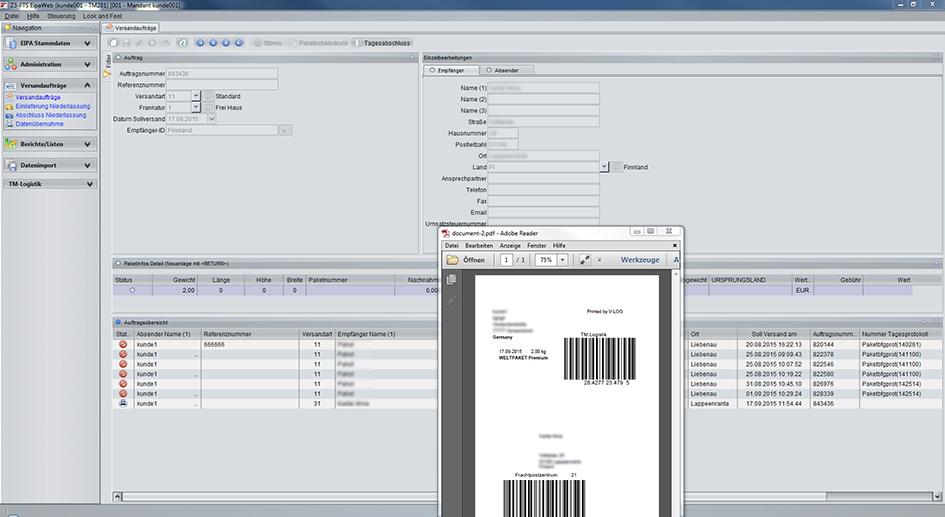Click the Storno button
Image resolution: width=945 pixels, height=517 pixels.
tap(268, 43)
